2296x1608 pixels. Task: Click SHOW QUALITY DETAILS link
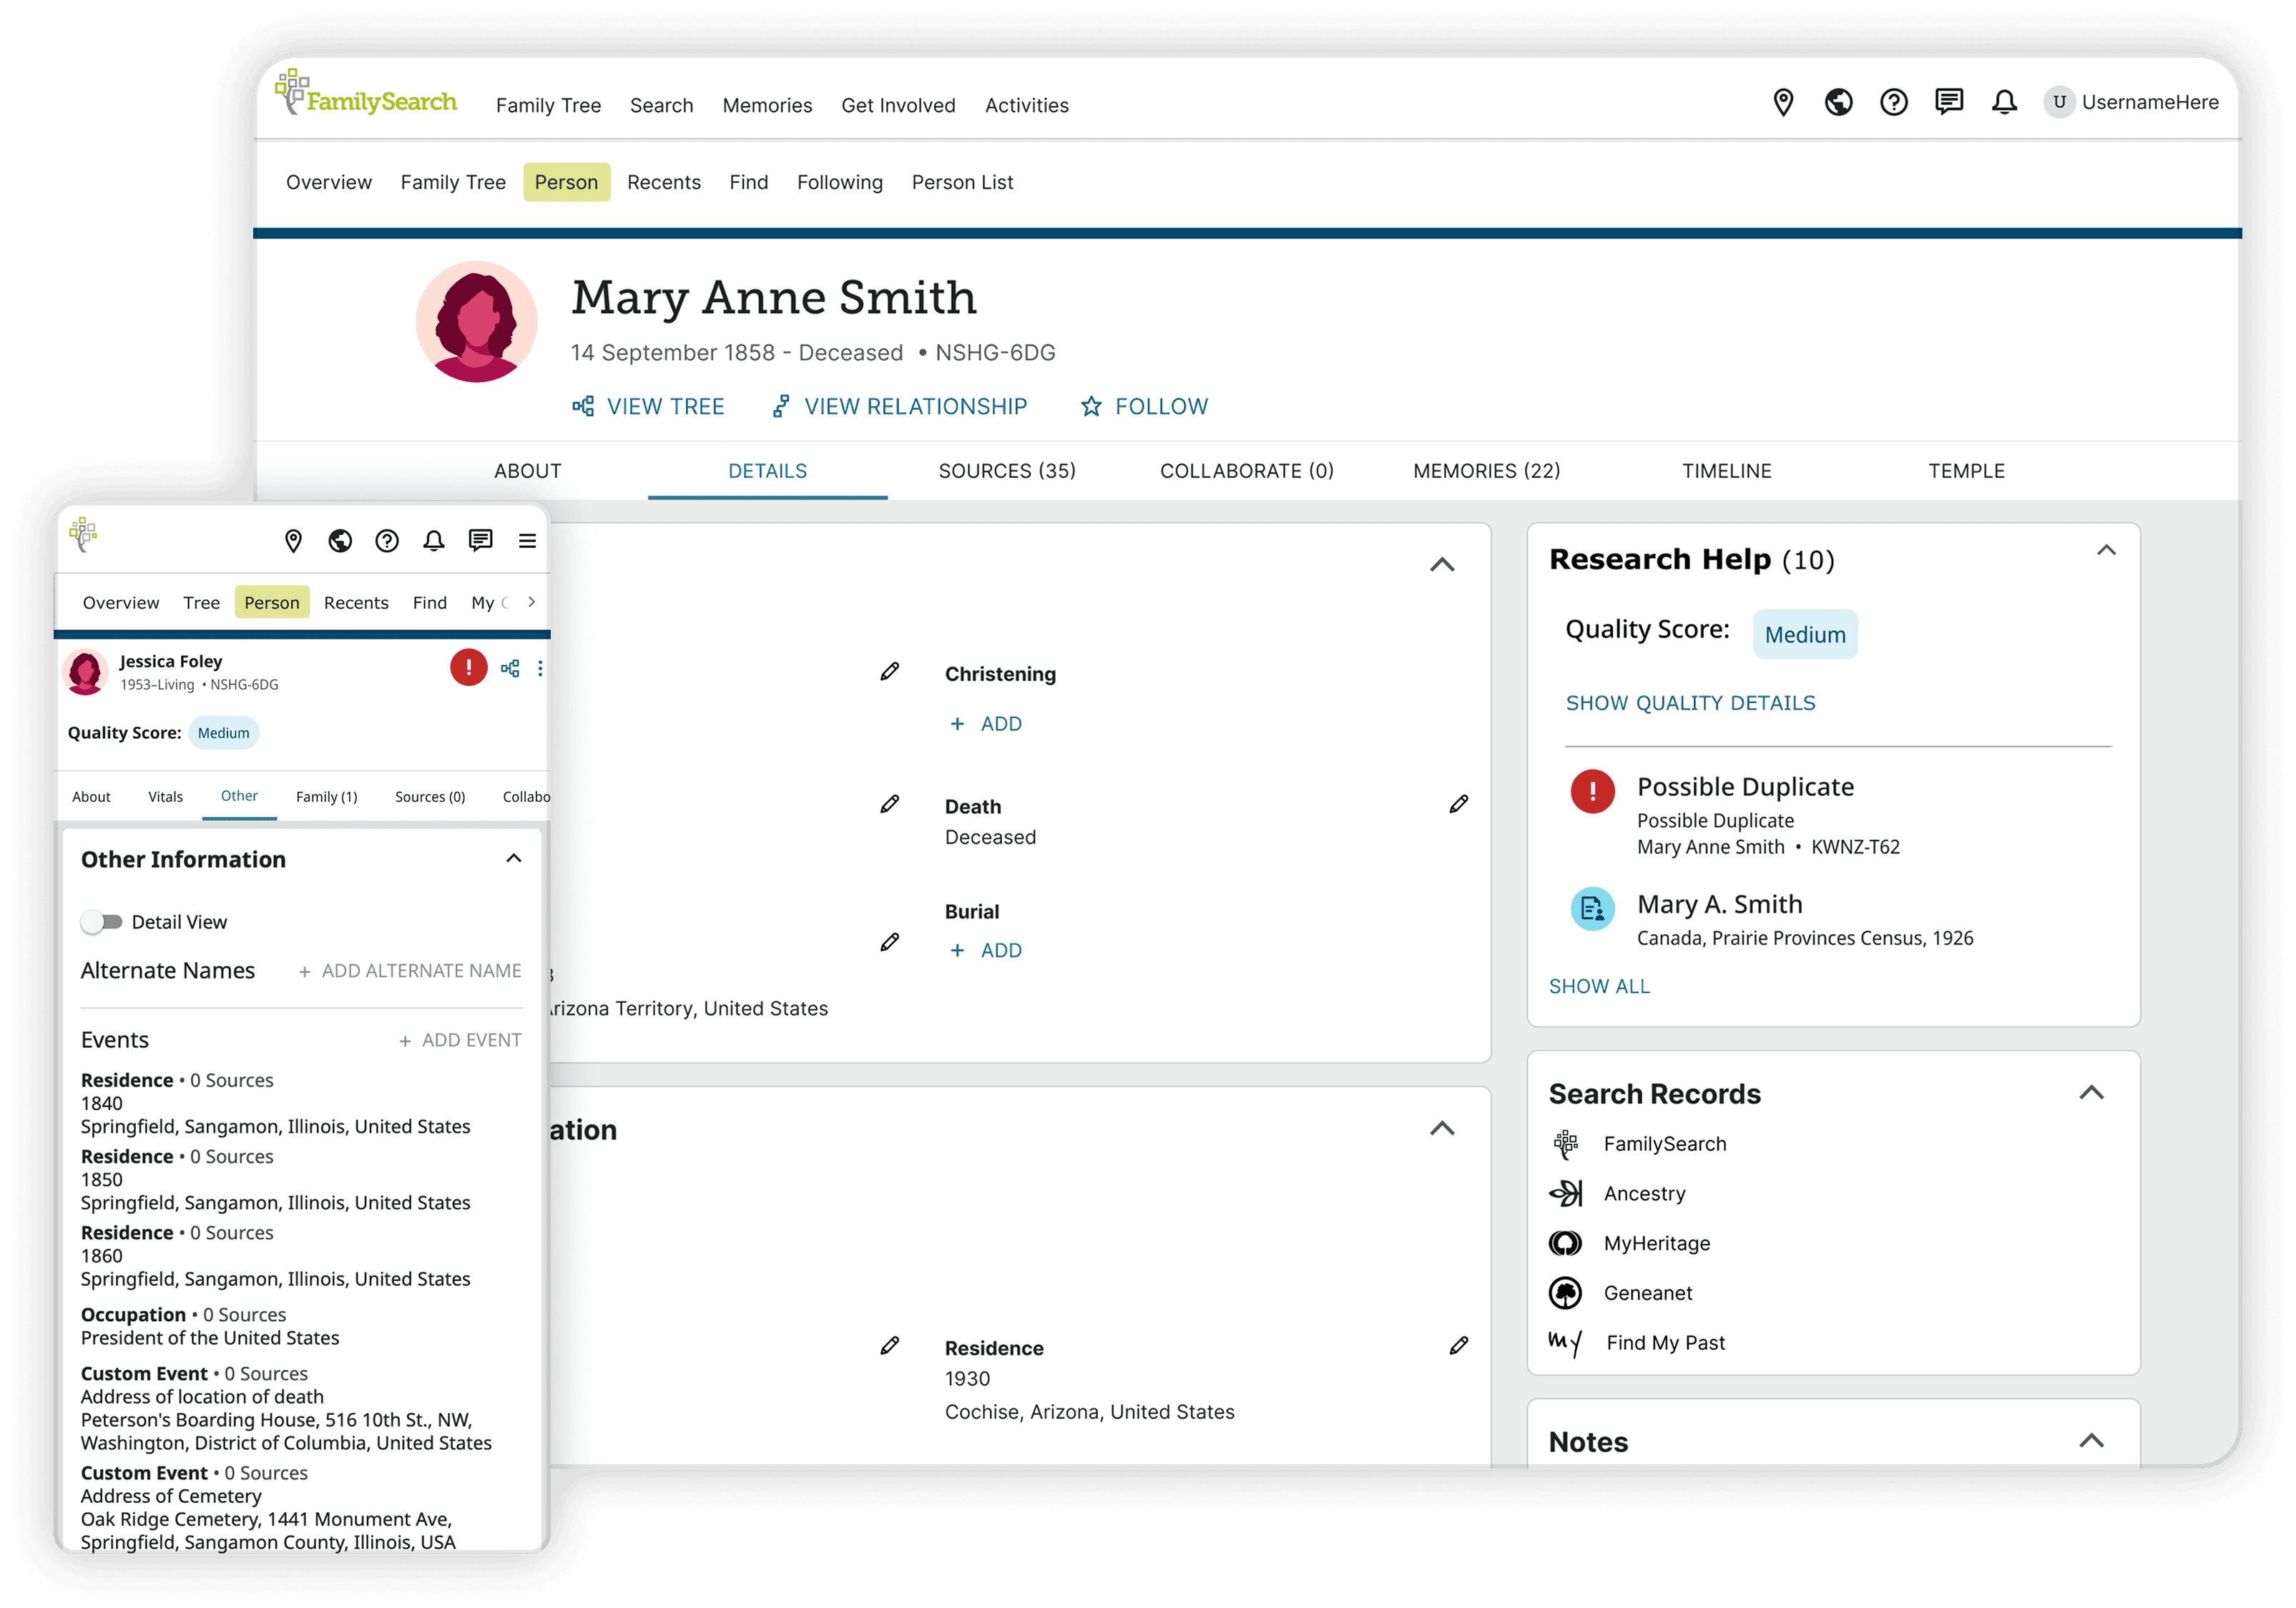pyautogui.click(x=1690, y=703)
